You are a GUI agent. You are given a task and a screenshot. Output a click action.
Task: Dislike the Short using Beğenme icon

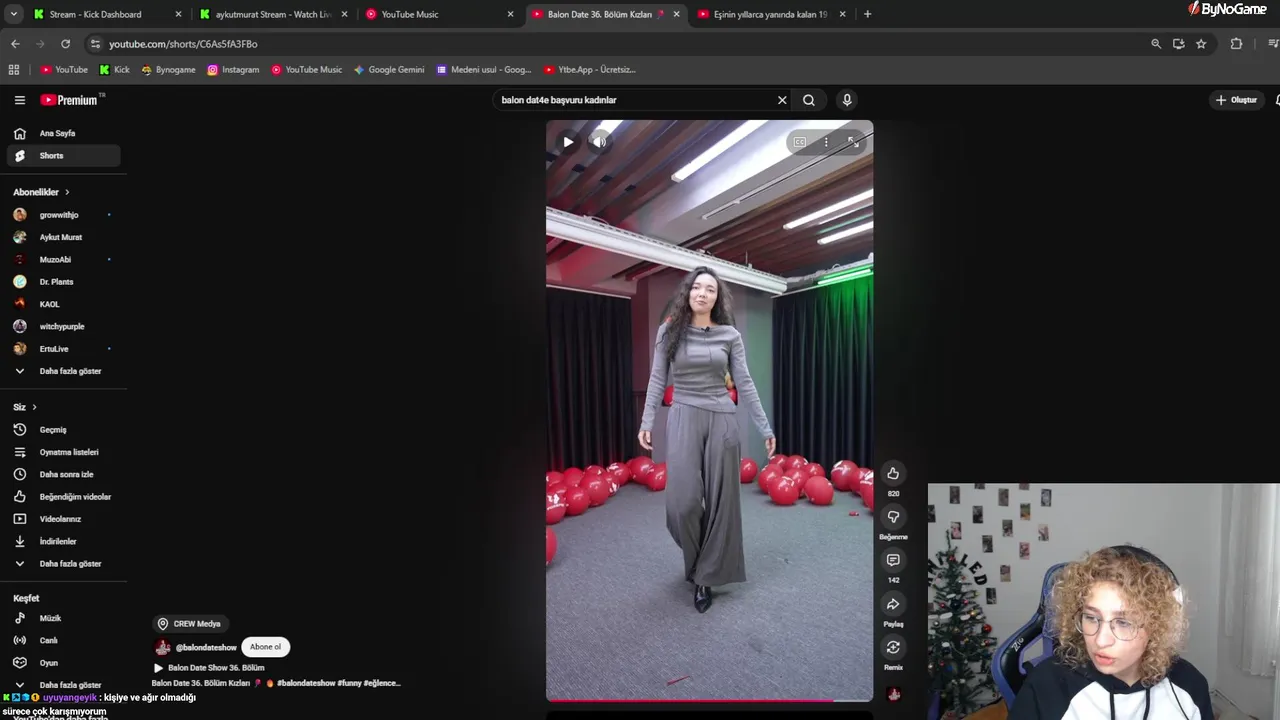(x=893, y=517)
